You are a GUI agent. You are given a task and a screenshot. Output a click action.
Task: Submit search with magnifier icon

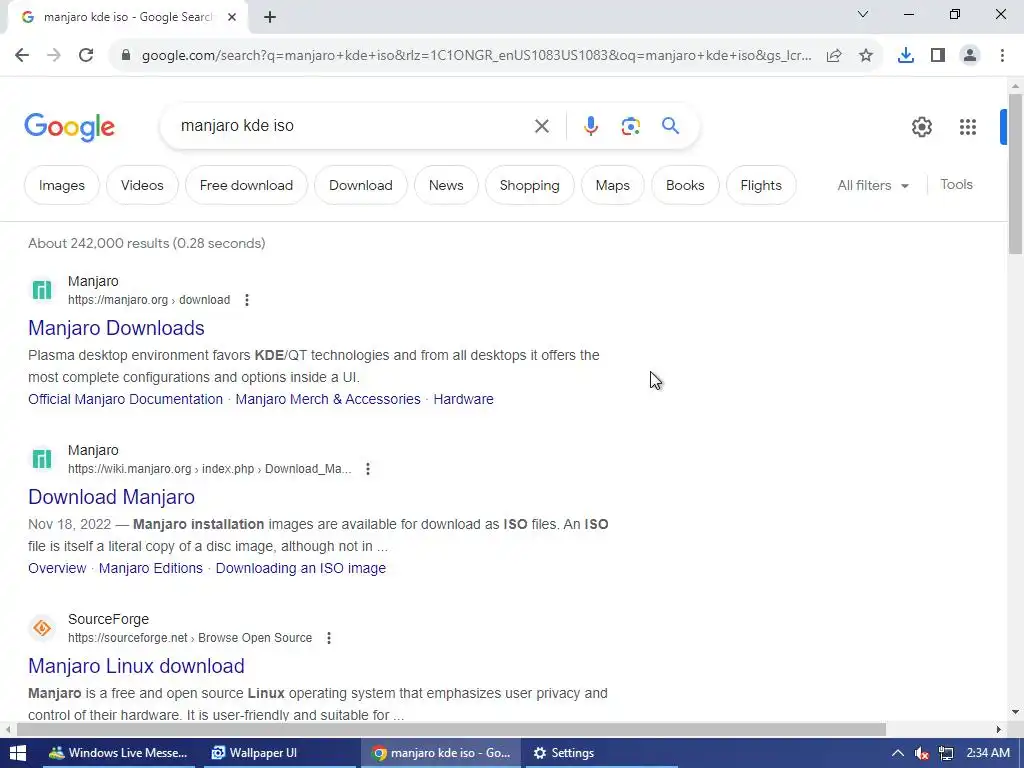tap(670, 125)
